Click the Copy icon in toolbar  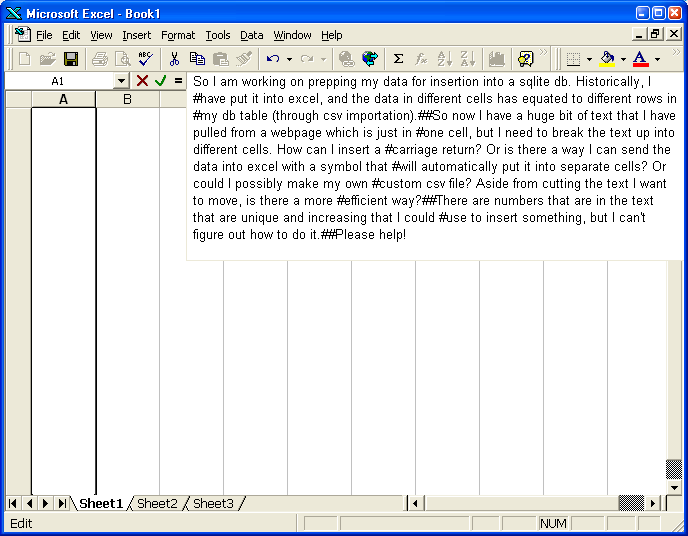click(197, 59)
